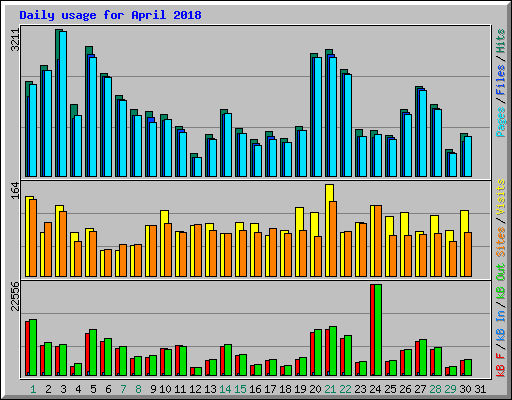Screen dimensions: 512x400
Task: Click day 22 on the x-axis
Action: click(345, 389)
